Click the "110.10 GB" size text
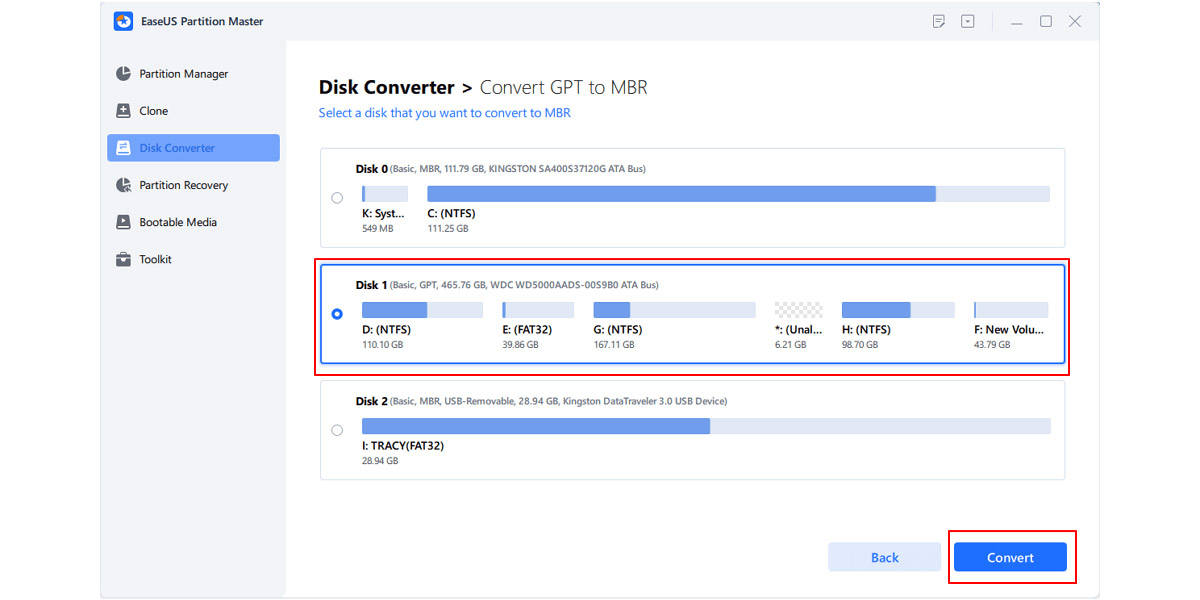This screenshot has height=600, width=1200. click(383, 345)
